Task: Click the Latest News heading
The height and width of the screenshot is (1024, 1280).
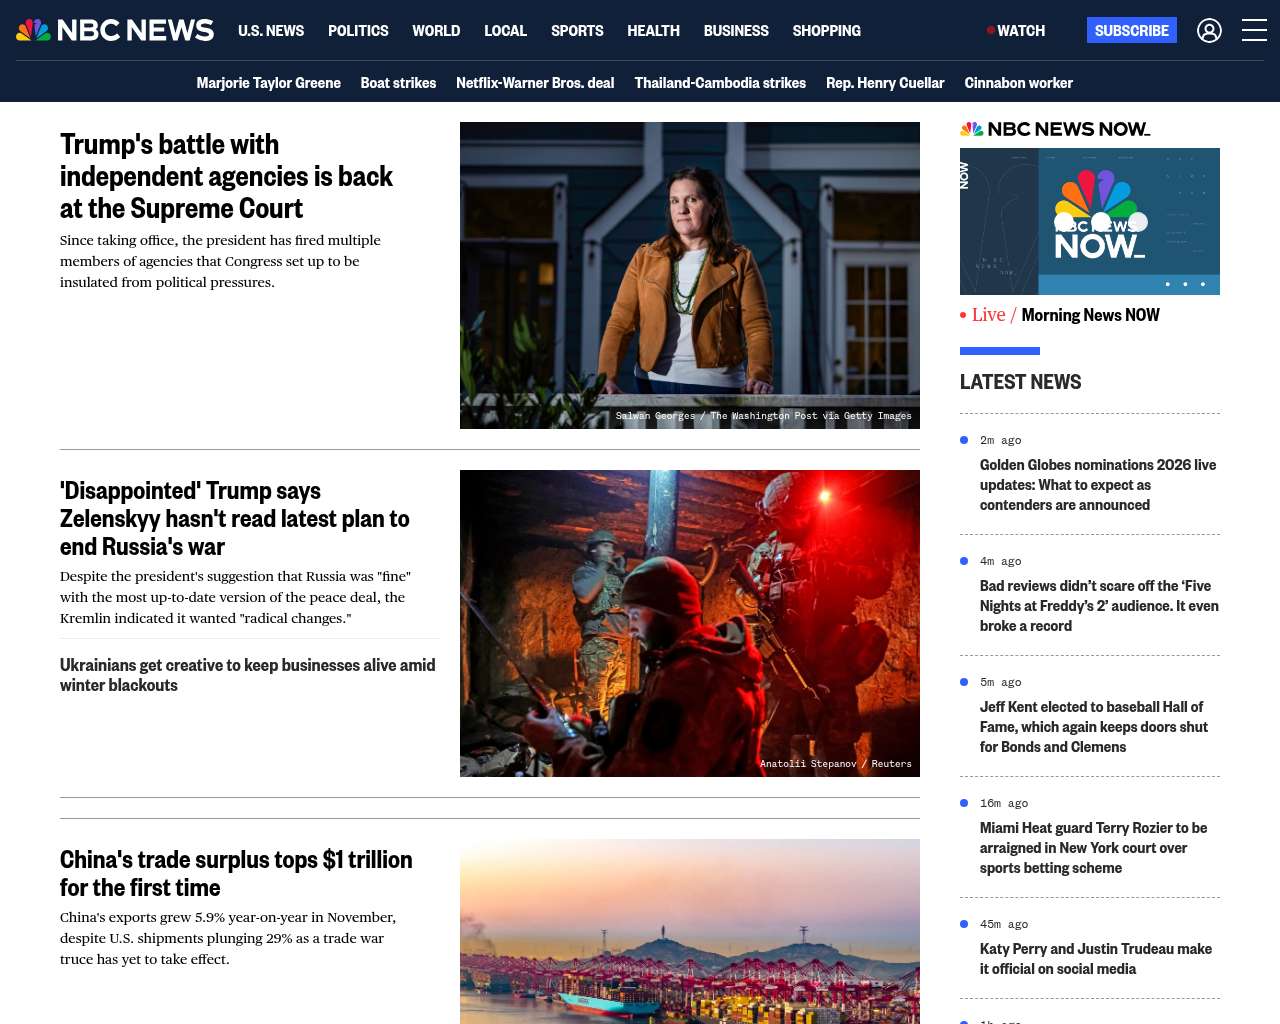Action: (x=1020, y=382)
